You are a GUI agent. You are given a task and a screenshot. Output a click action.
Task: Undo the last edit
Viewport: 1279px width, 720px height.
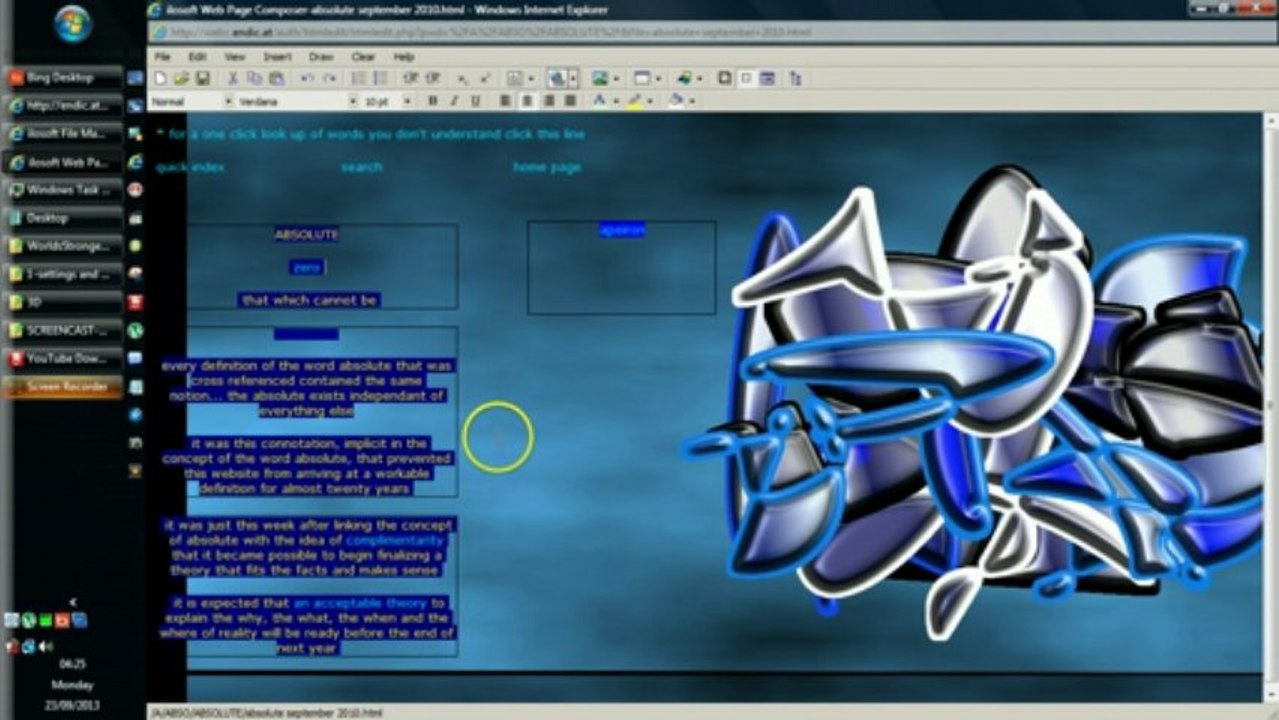click(x=307, y=78)
